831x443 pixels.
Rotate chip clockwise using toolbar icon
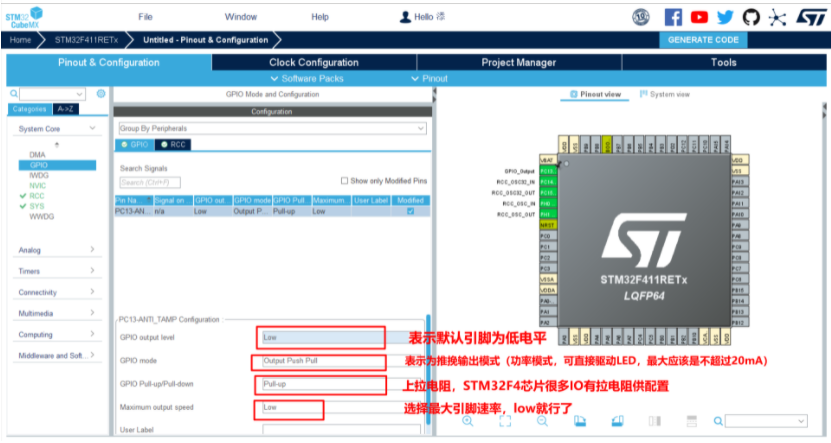tap(580, 421)
